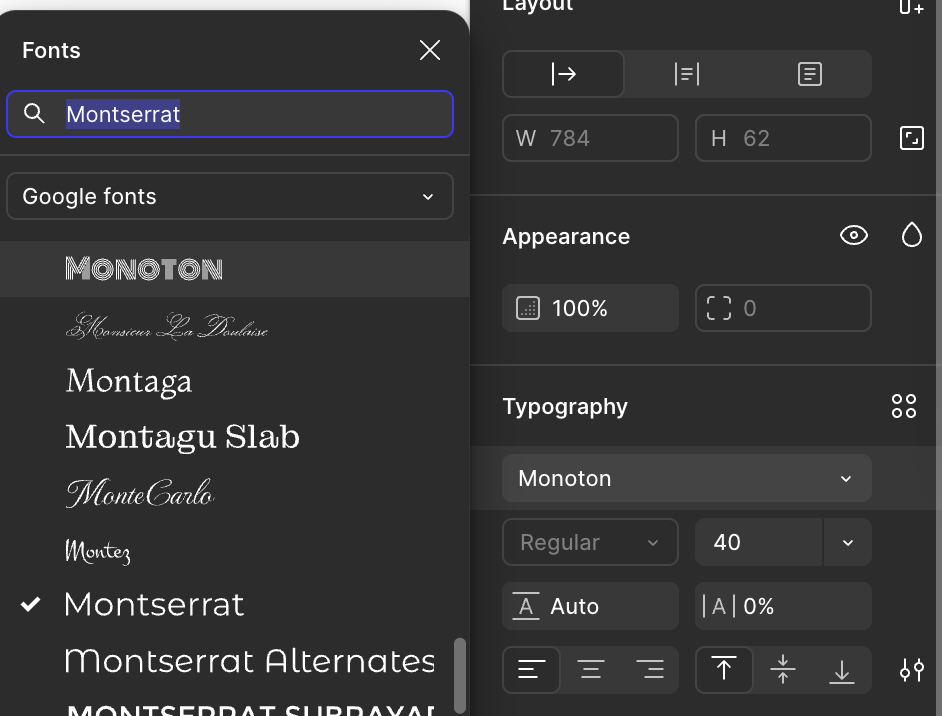Align text center
The height and width of the screenshot is (716, 942).
coord(591,669)
